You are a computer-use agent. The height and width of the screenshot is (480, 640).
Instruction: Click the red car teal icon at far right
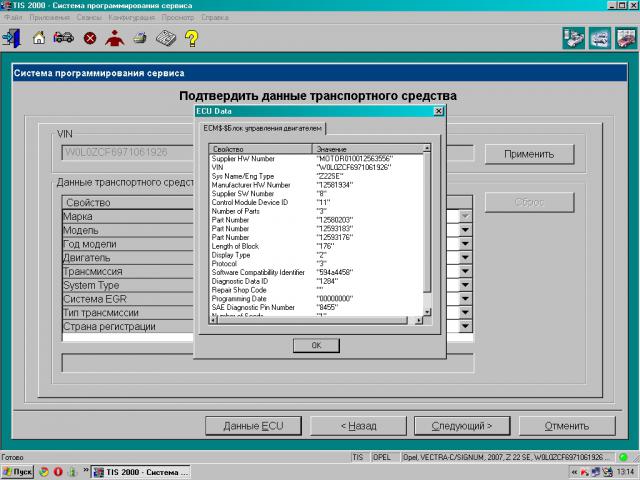point(626,38)
